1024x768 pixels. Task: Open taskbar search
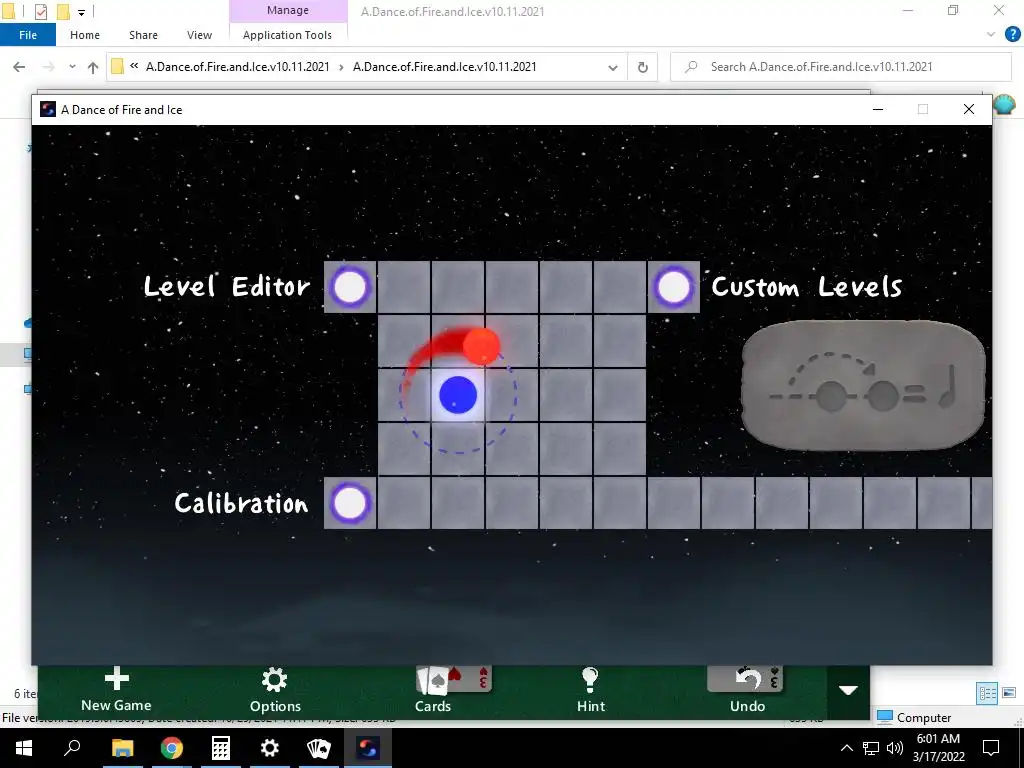click(72, 748)
